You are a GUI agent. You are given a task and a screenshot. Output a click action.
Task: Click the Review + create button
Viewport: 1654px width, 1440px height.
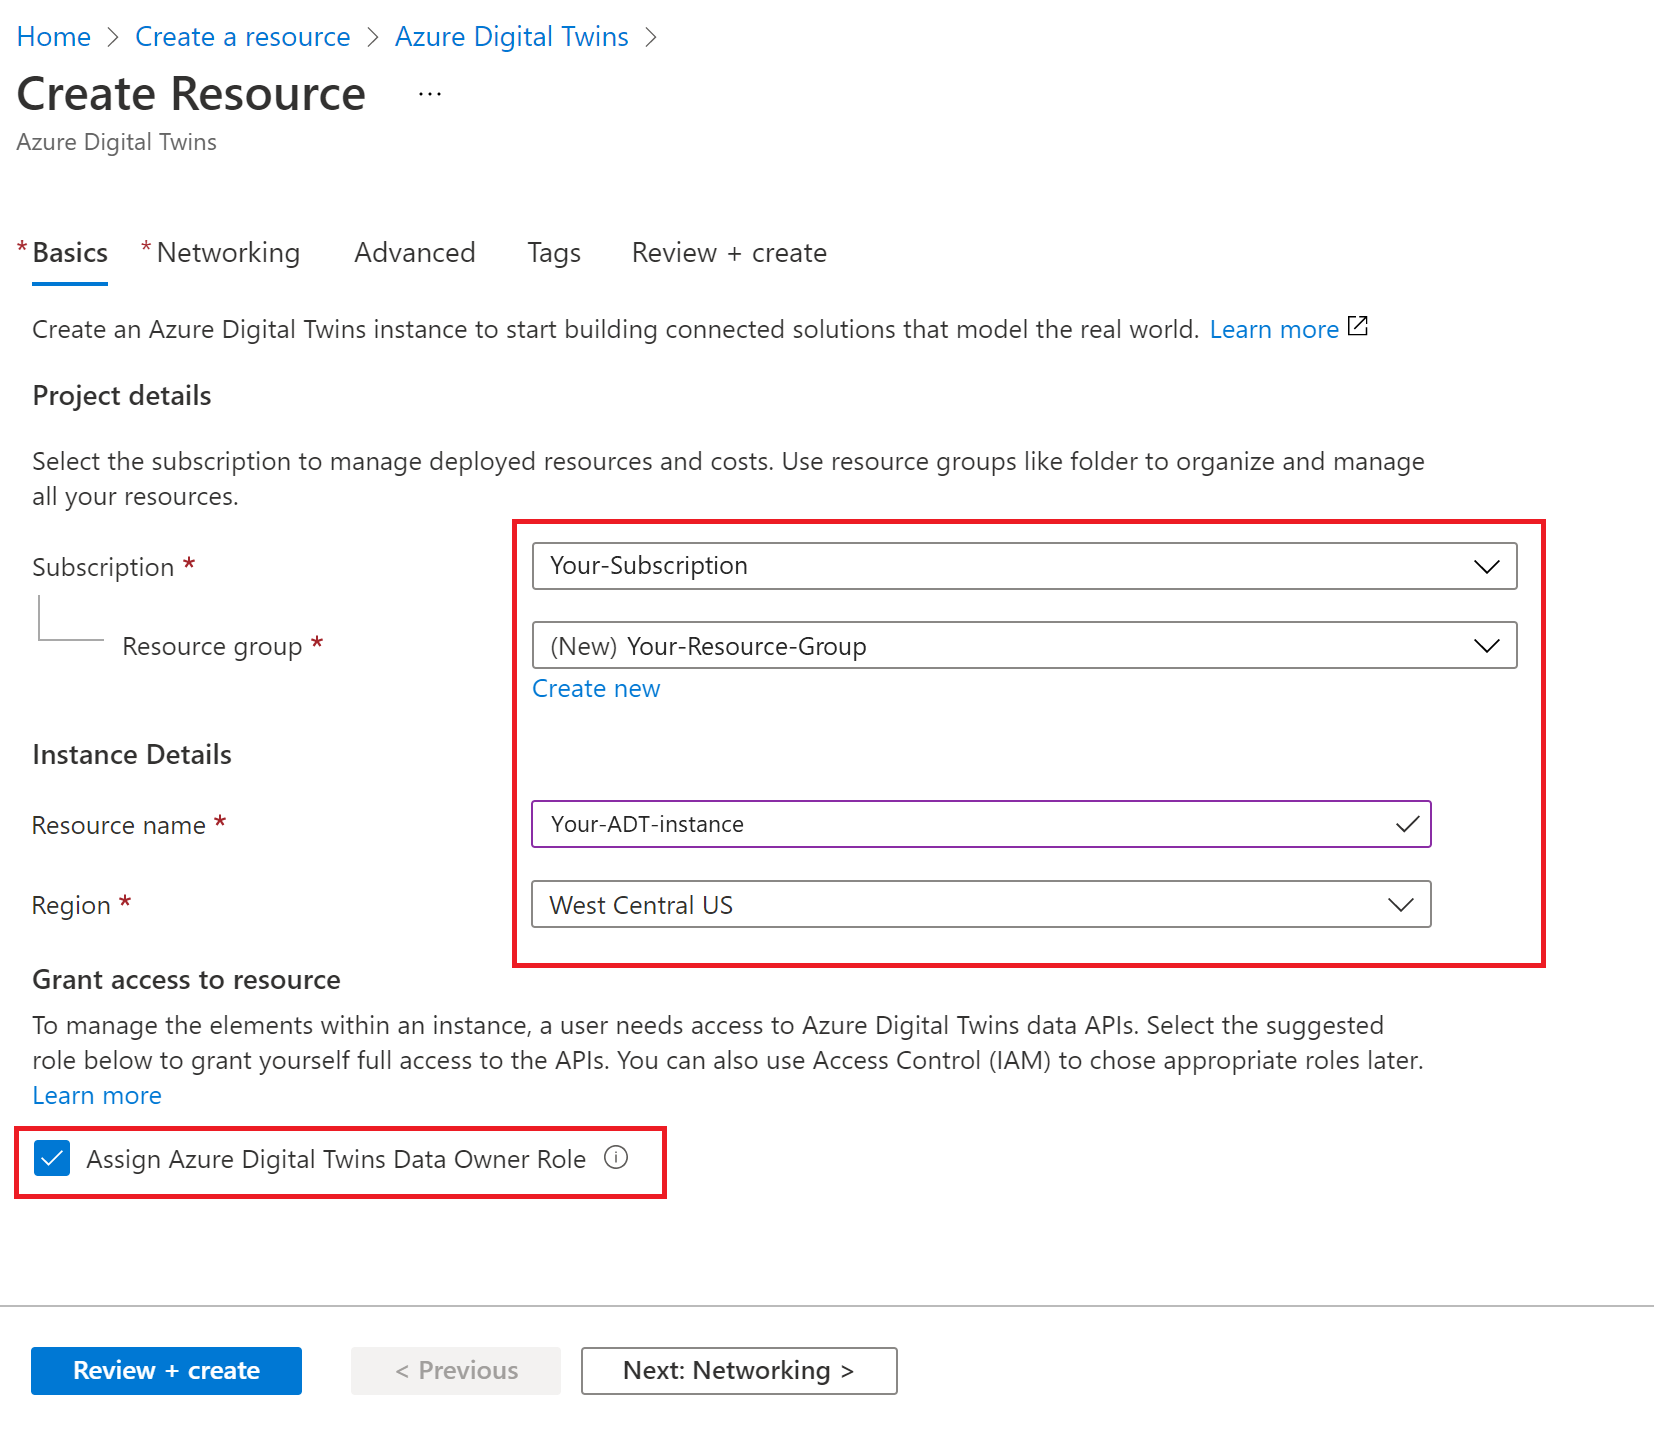coord(166,1370)
